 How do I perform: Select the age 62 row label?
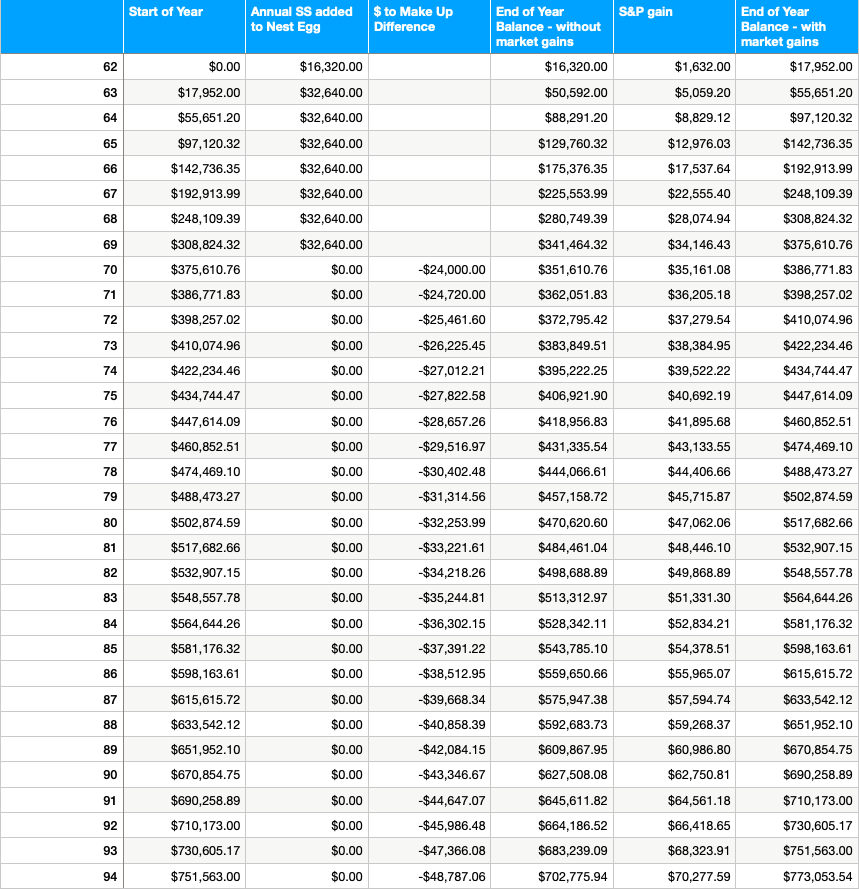click(110, 67)
